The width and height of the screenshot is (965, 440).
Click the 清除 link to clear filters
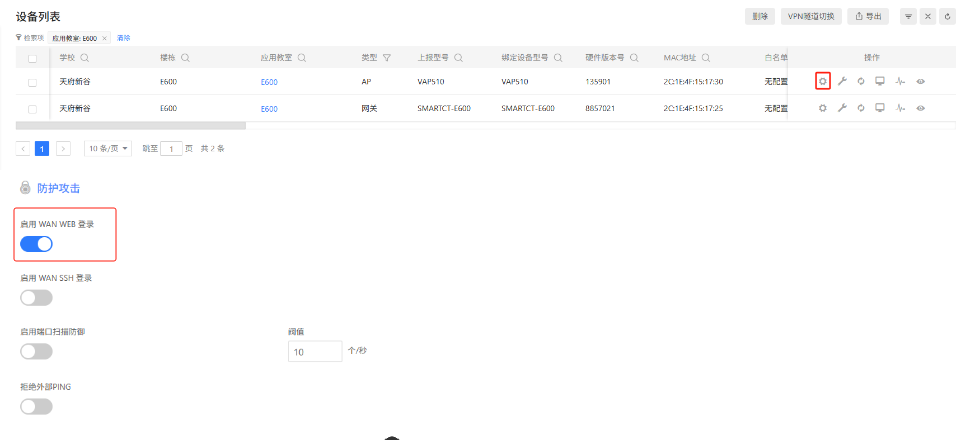pyautogui.click(x=124, y=38)
